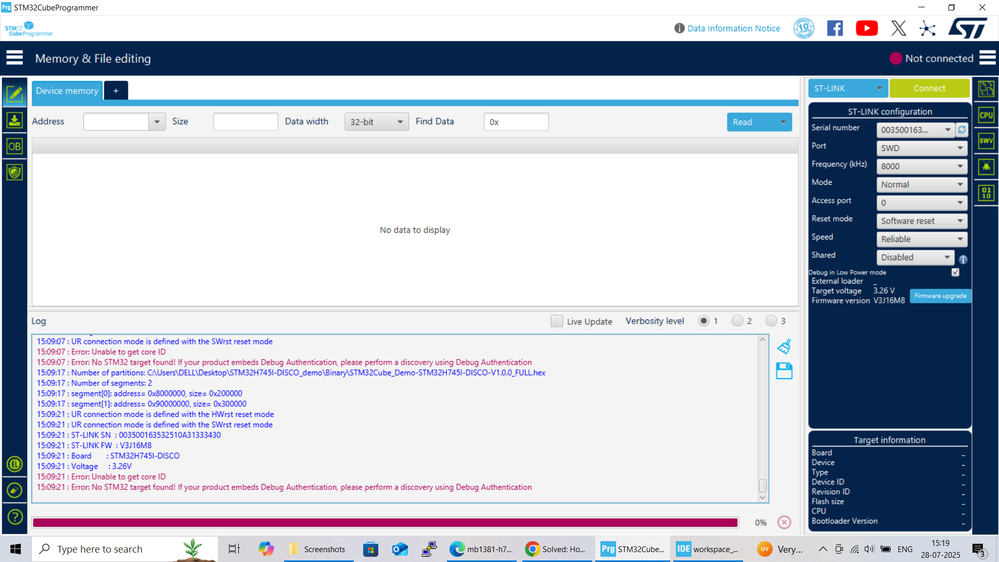The height and width of the screenshot is (562, 999).
Task: Select the Memory & File editing pencil icon
Action: coord(14,94)
